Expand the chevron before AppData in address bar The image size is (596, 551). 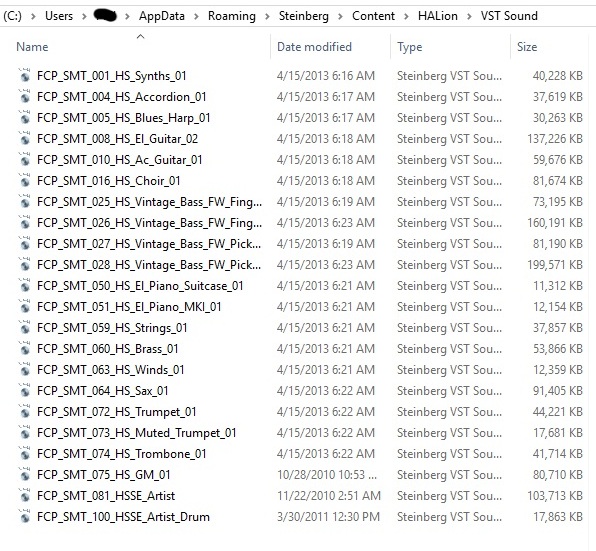(127, 16)
